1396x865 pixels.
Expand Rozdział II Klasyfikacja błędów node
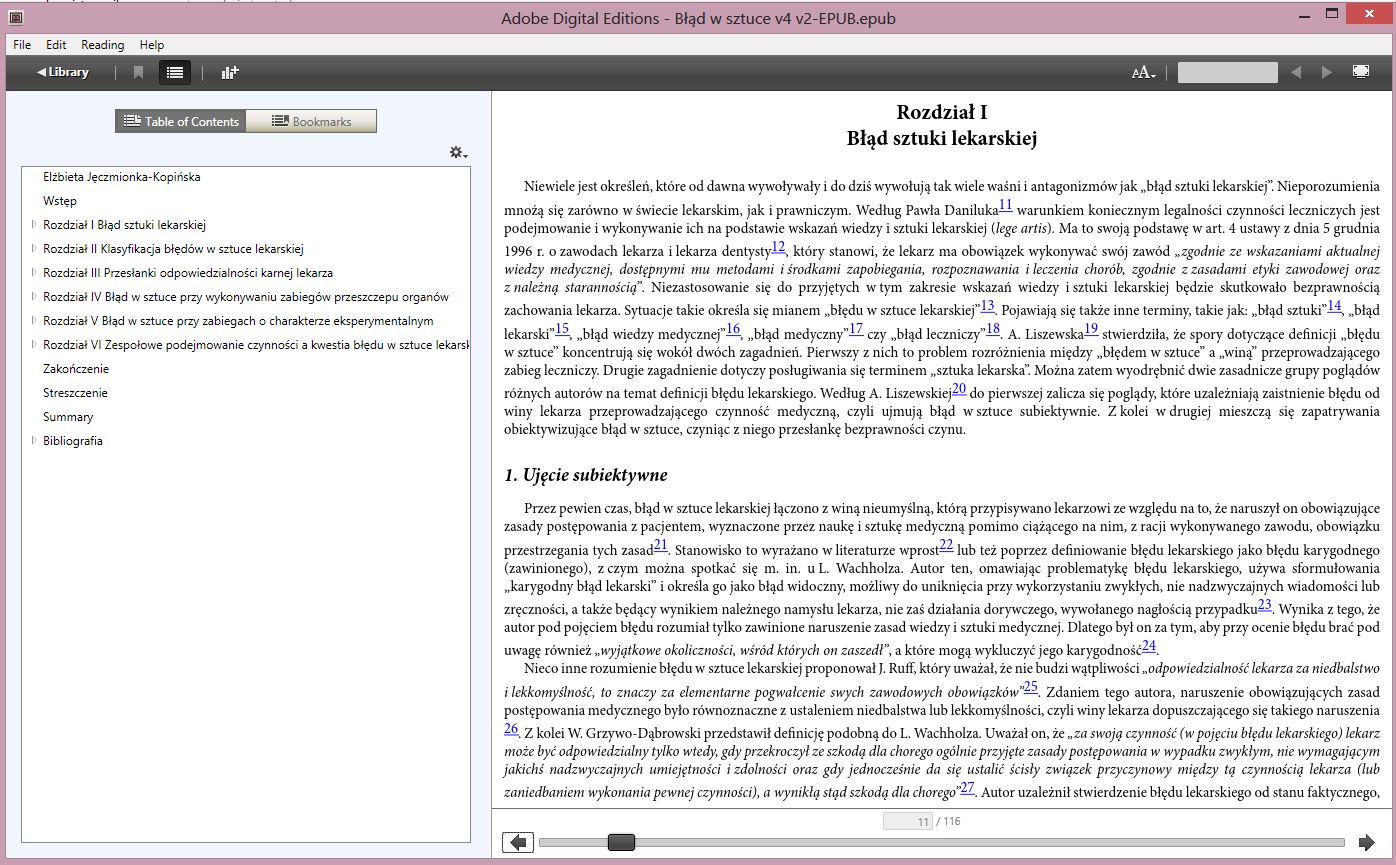34,249
